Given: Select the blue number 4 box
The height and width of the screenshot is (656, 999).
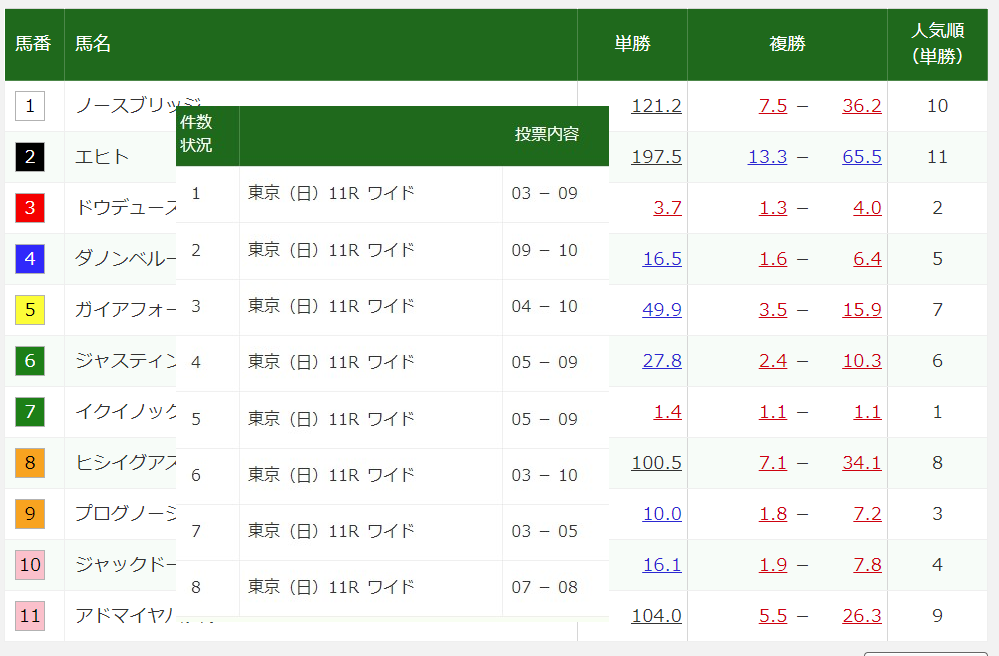Looking at the screenshot, I should point(30,258).
